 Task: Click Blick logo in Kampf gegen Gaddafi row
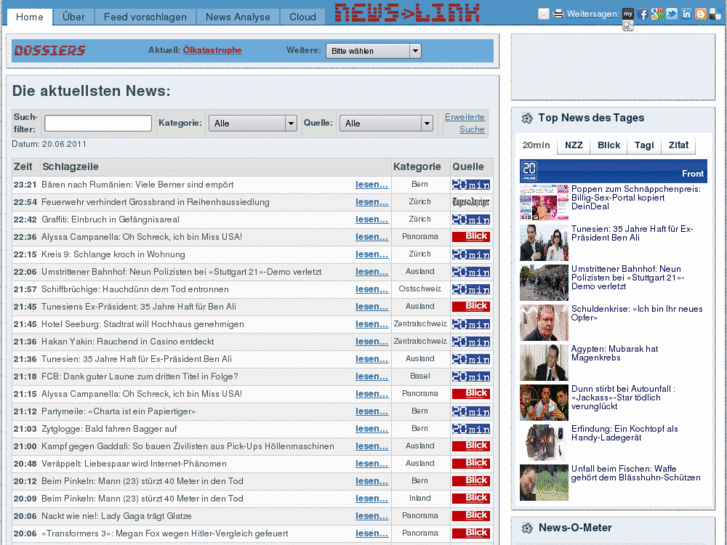[x=471, y=446]
